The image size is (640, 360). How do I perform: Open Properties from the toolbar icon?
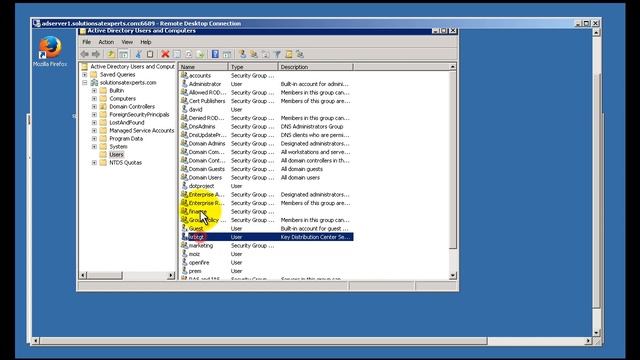click(x=177, y=54)
